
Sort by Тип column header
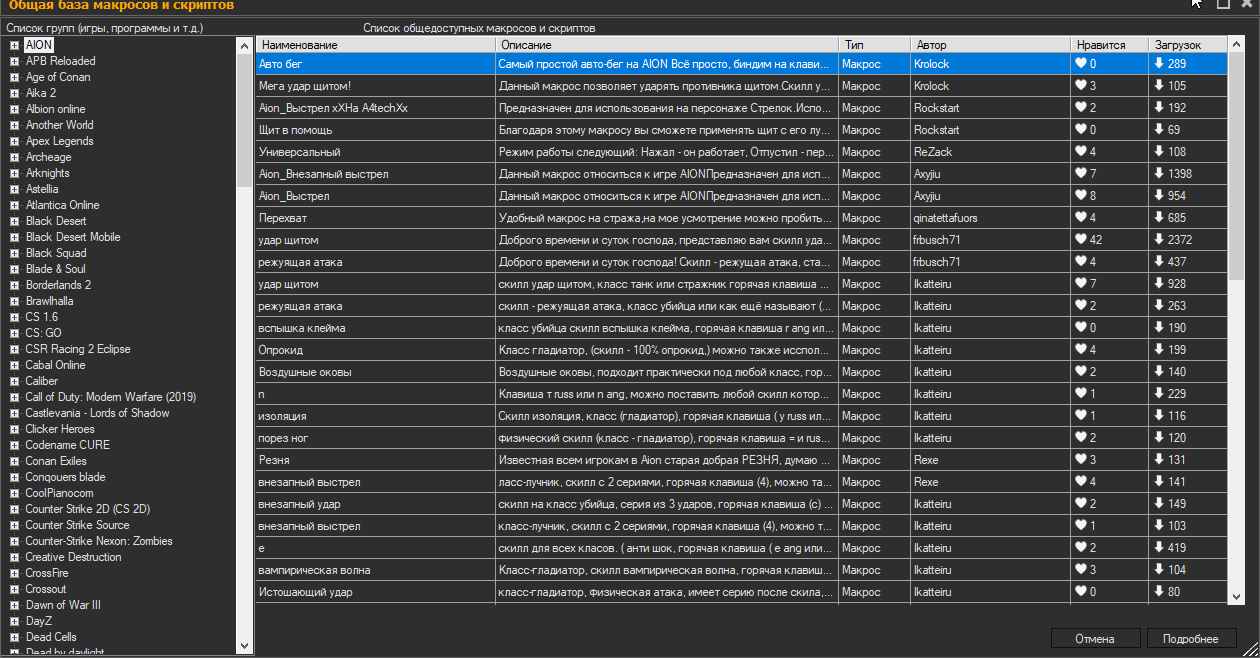point(874,45)
